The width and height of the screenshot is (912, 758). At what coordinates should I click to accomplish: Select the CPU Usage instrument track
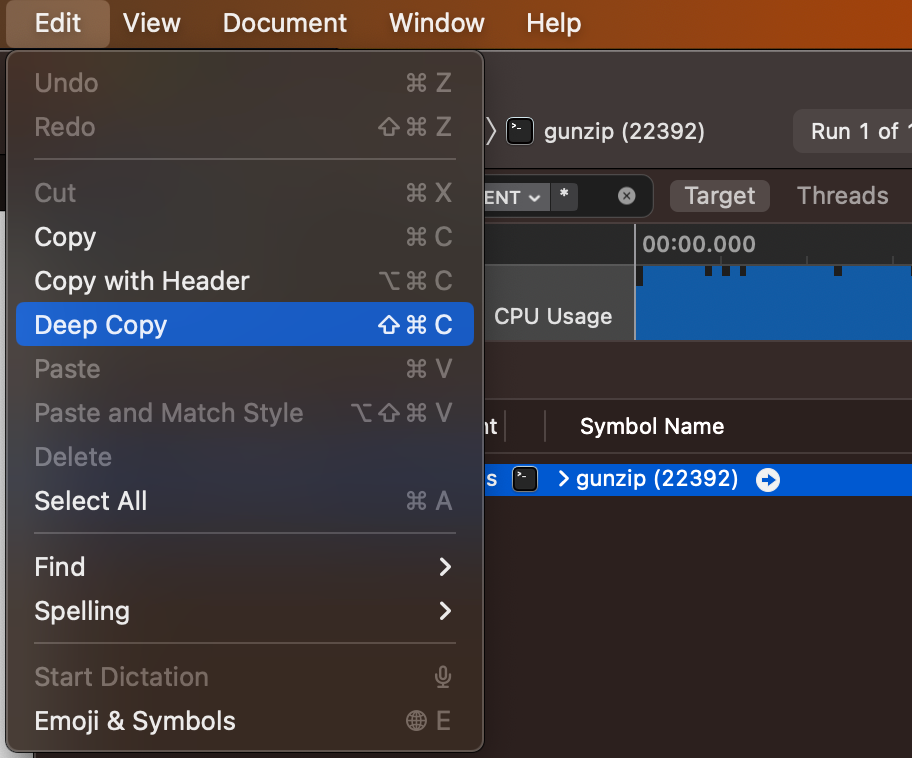pyautogui.click(x=553, y=316)
